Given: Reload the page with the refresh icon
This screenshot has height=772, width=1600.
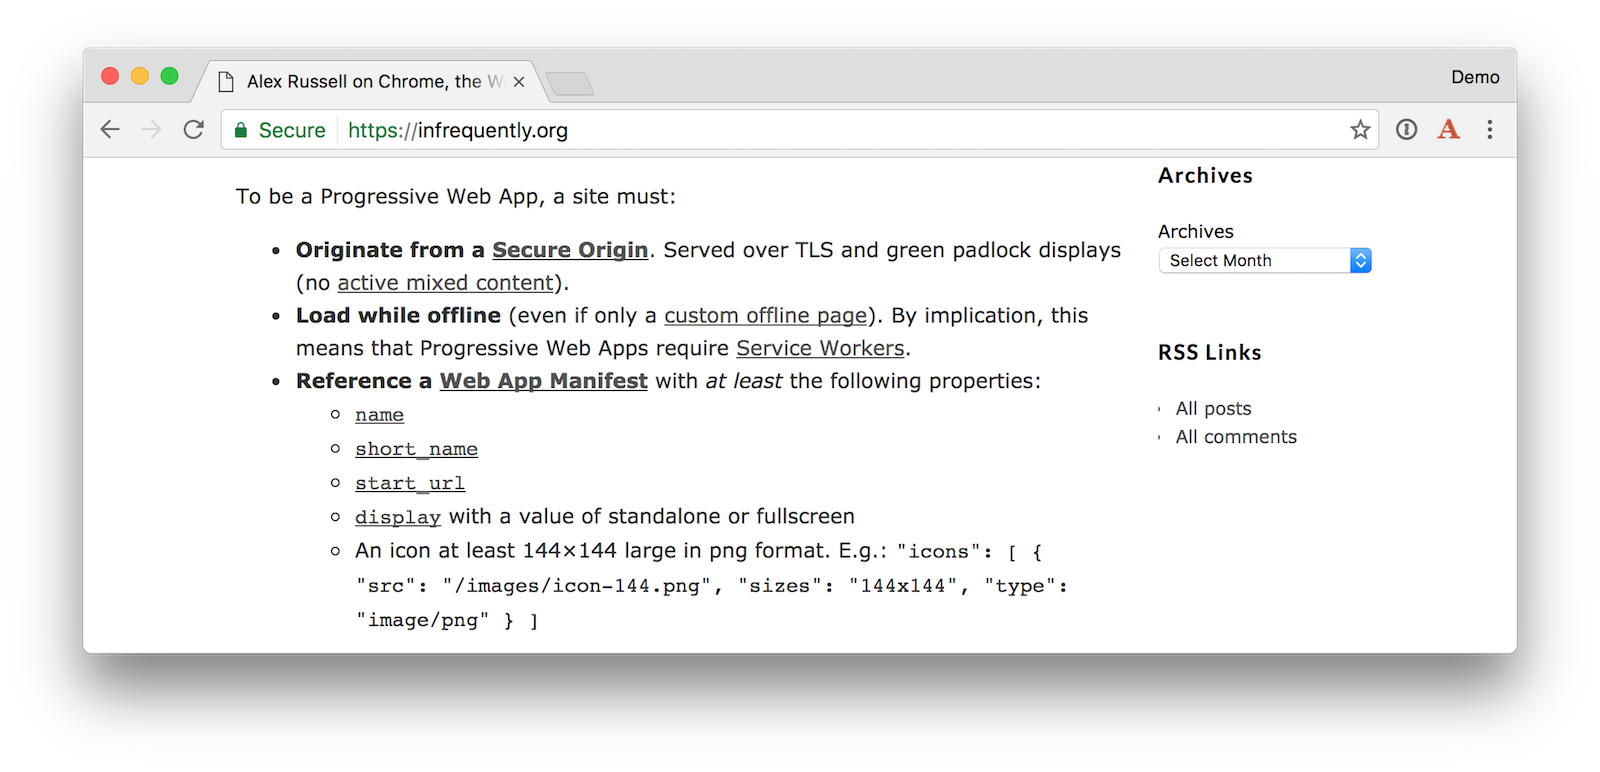Looking at the screenshot, I should point(194,129).
